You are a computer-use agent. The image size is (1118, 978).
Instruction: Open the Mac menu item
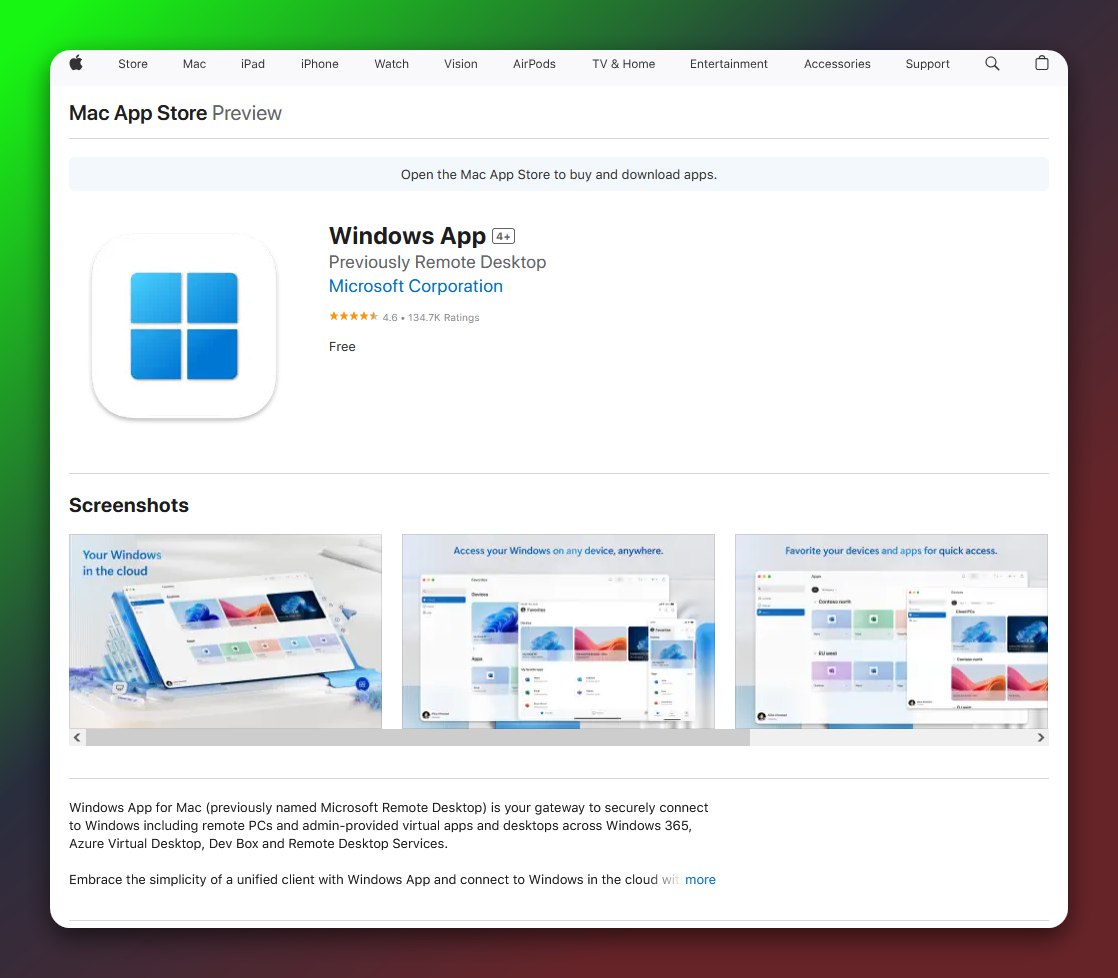[x=194, y=64]
